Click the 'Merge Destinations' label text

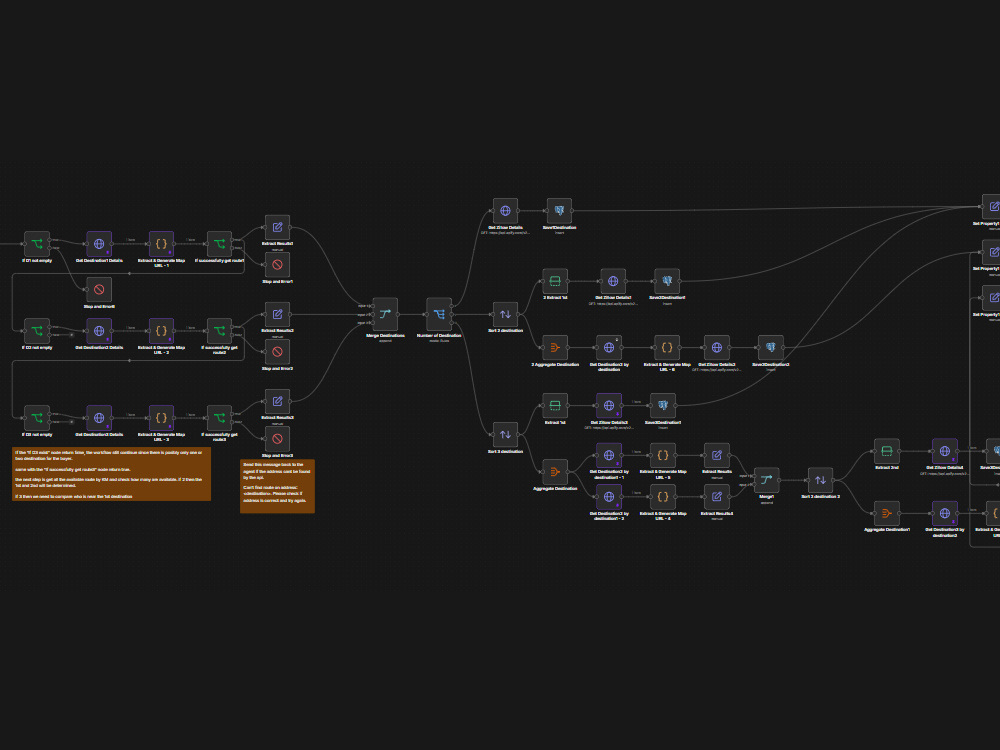coord(385,335)
